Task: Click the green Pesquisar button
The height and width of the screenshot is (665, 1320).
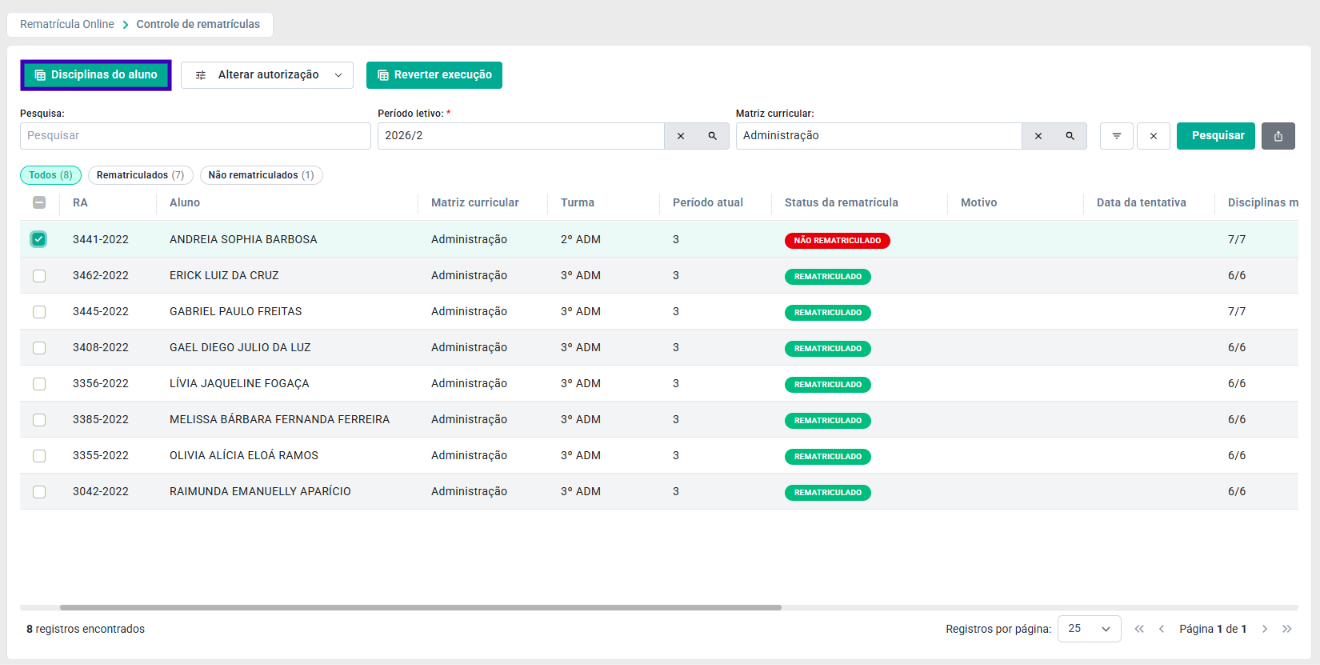Action: 1216,136
